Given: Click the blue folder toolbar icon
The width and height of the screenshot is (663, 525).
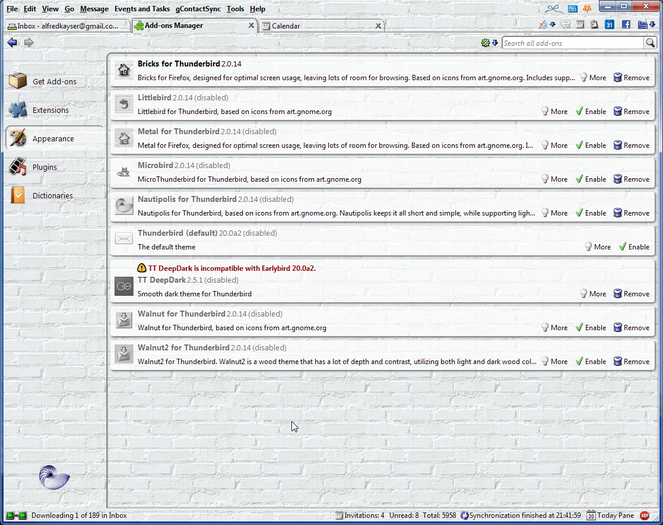Looking at the screenshot, I should click(x=642, y=25).
